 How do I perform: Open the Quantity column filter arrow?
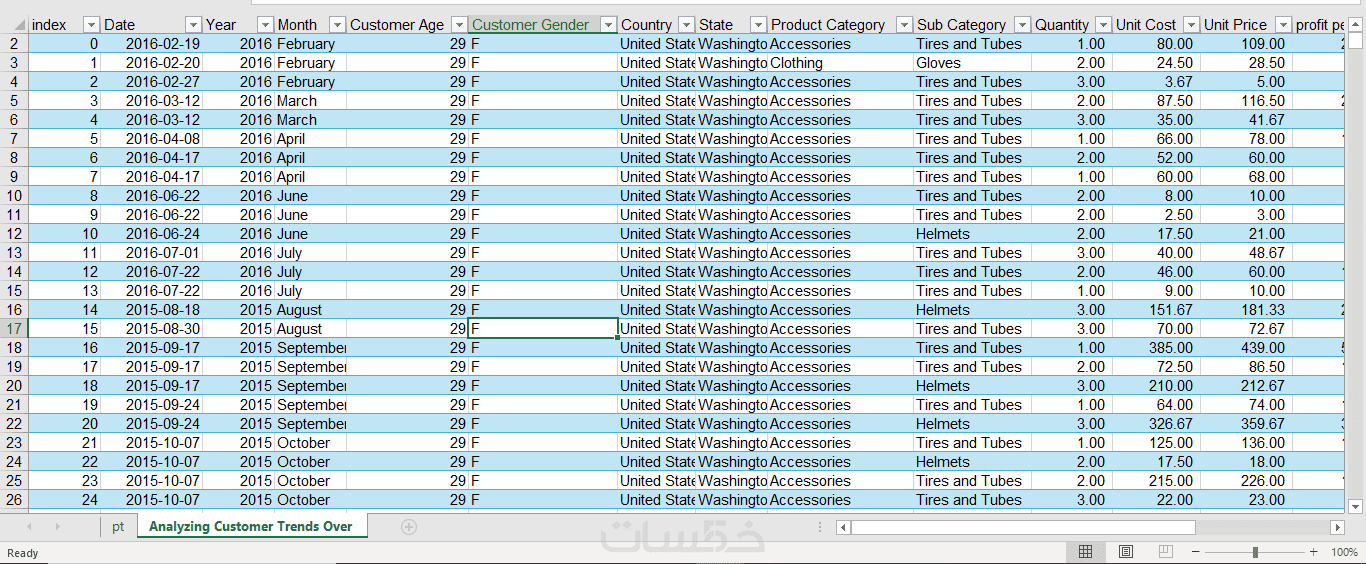pos(1102,25)
